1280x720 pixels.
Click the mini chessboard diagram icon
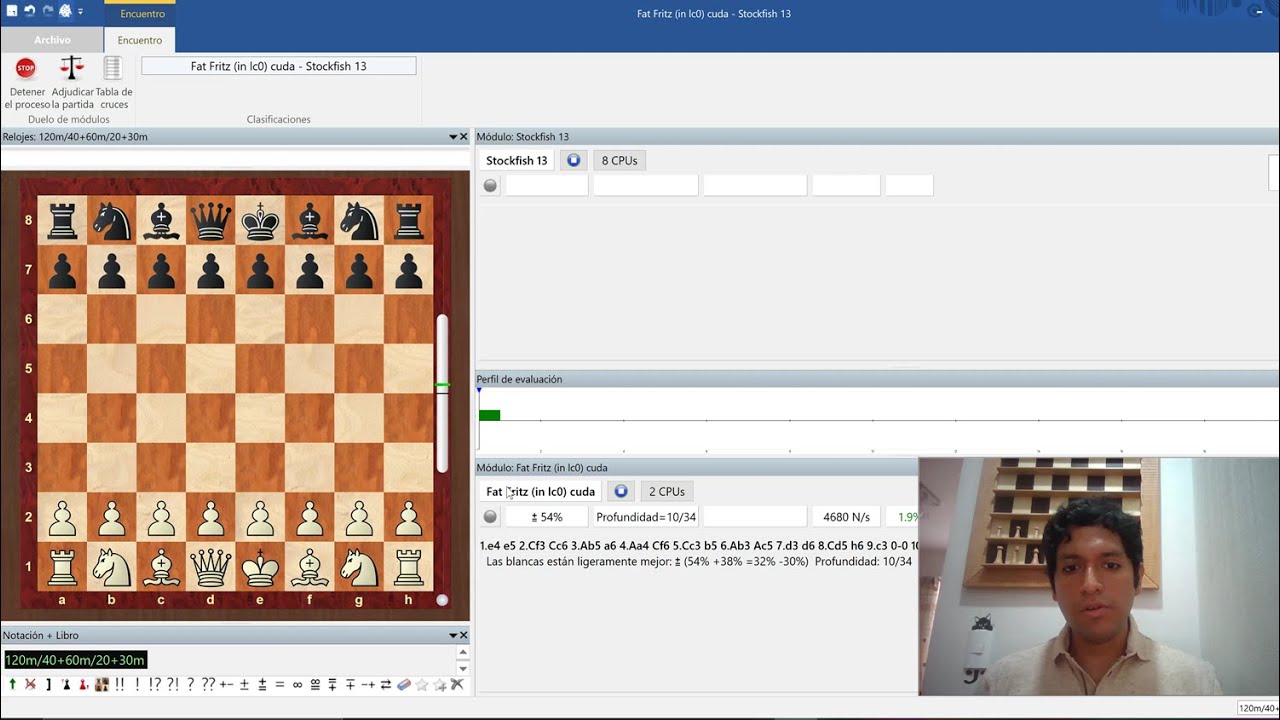pos(102,685)
